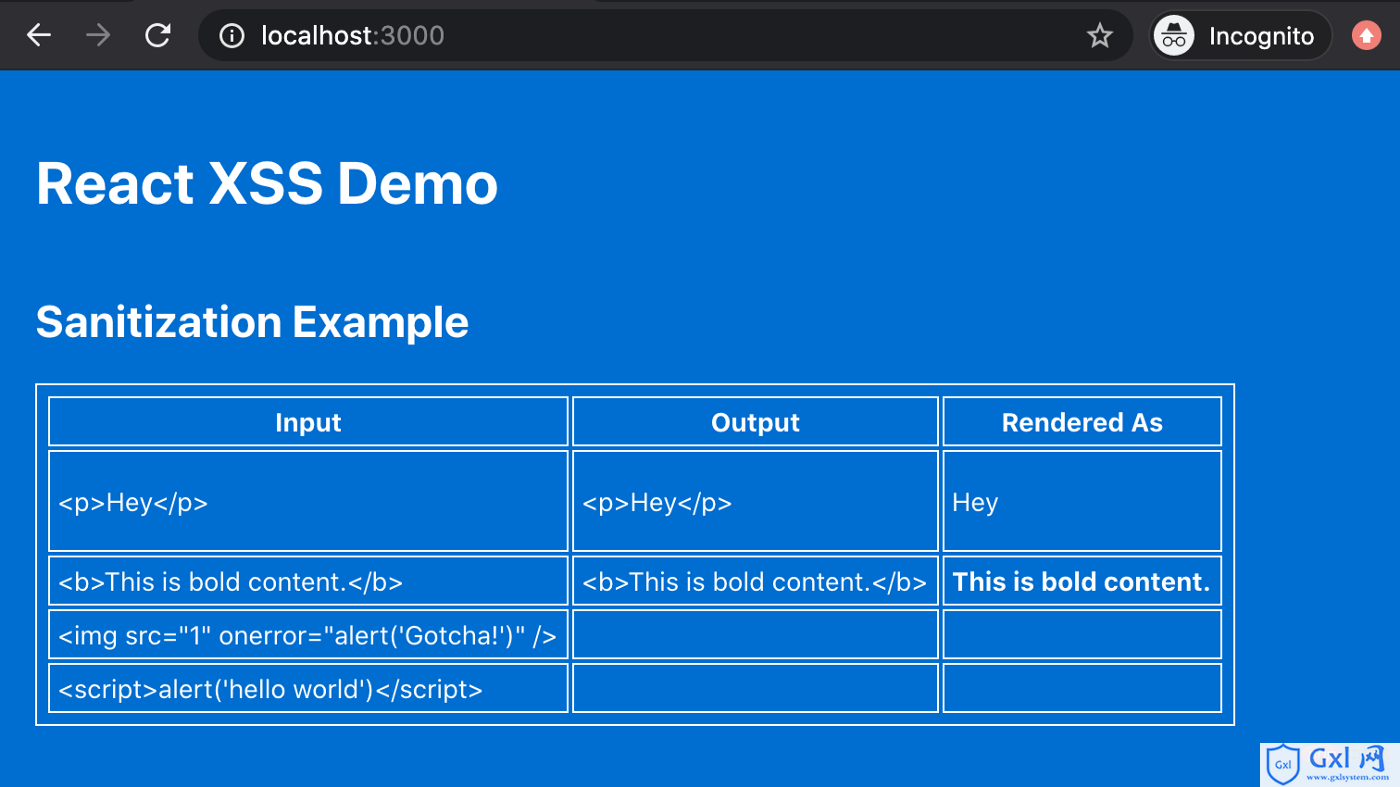Screen dimensions: 1400x787
Task: Click the forward navigation arrow
Action: tap(98, 36)
